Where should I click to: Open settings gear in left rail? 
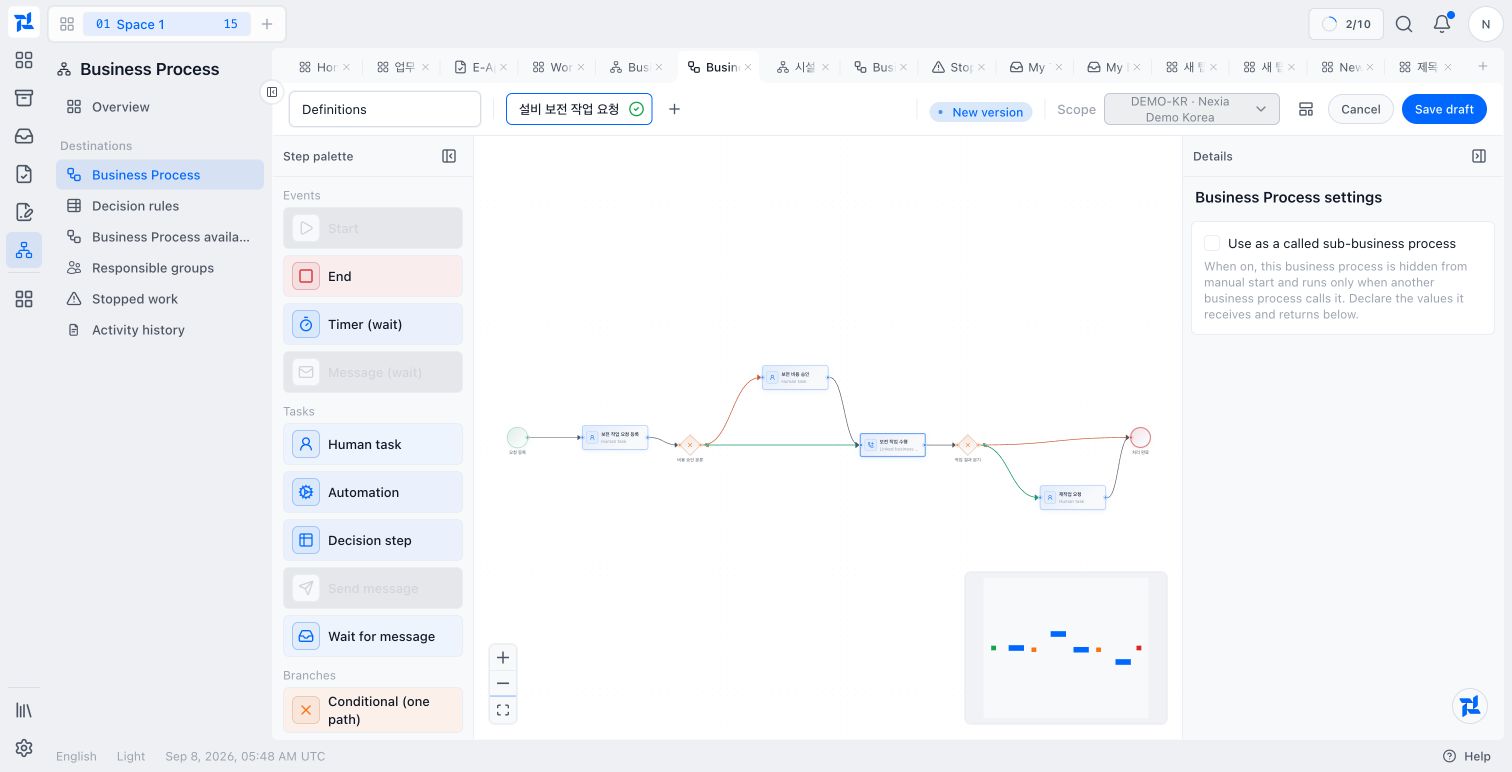[24, 748]
